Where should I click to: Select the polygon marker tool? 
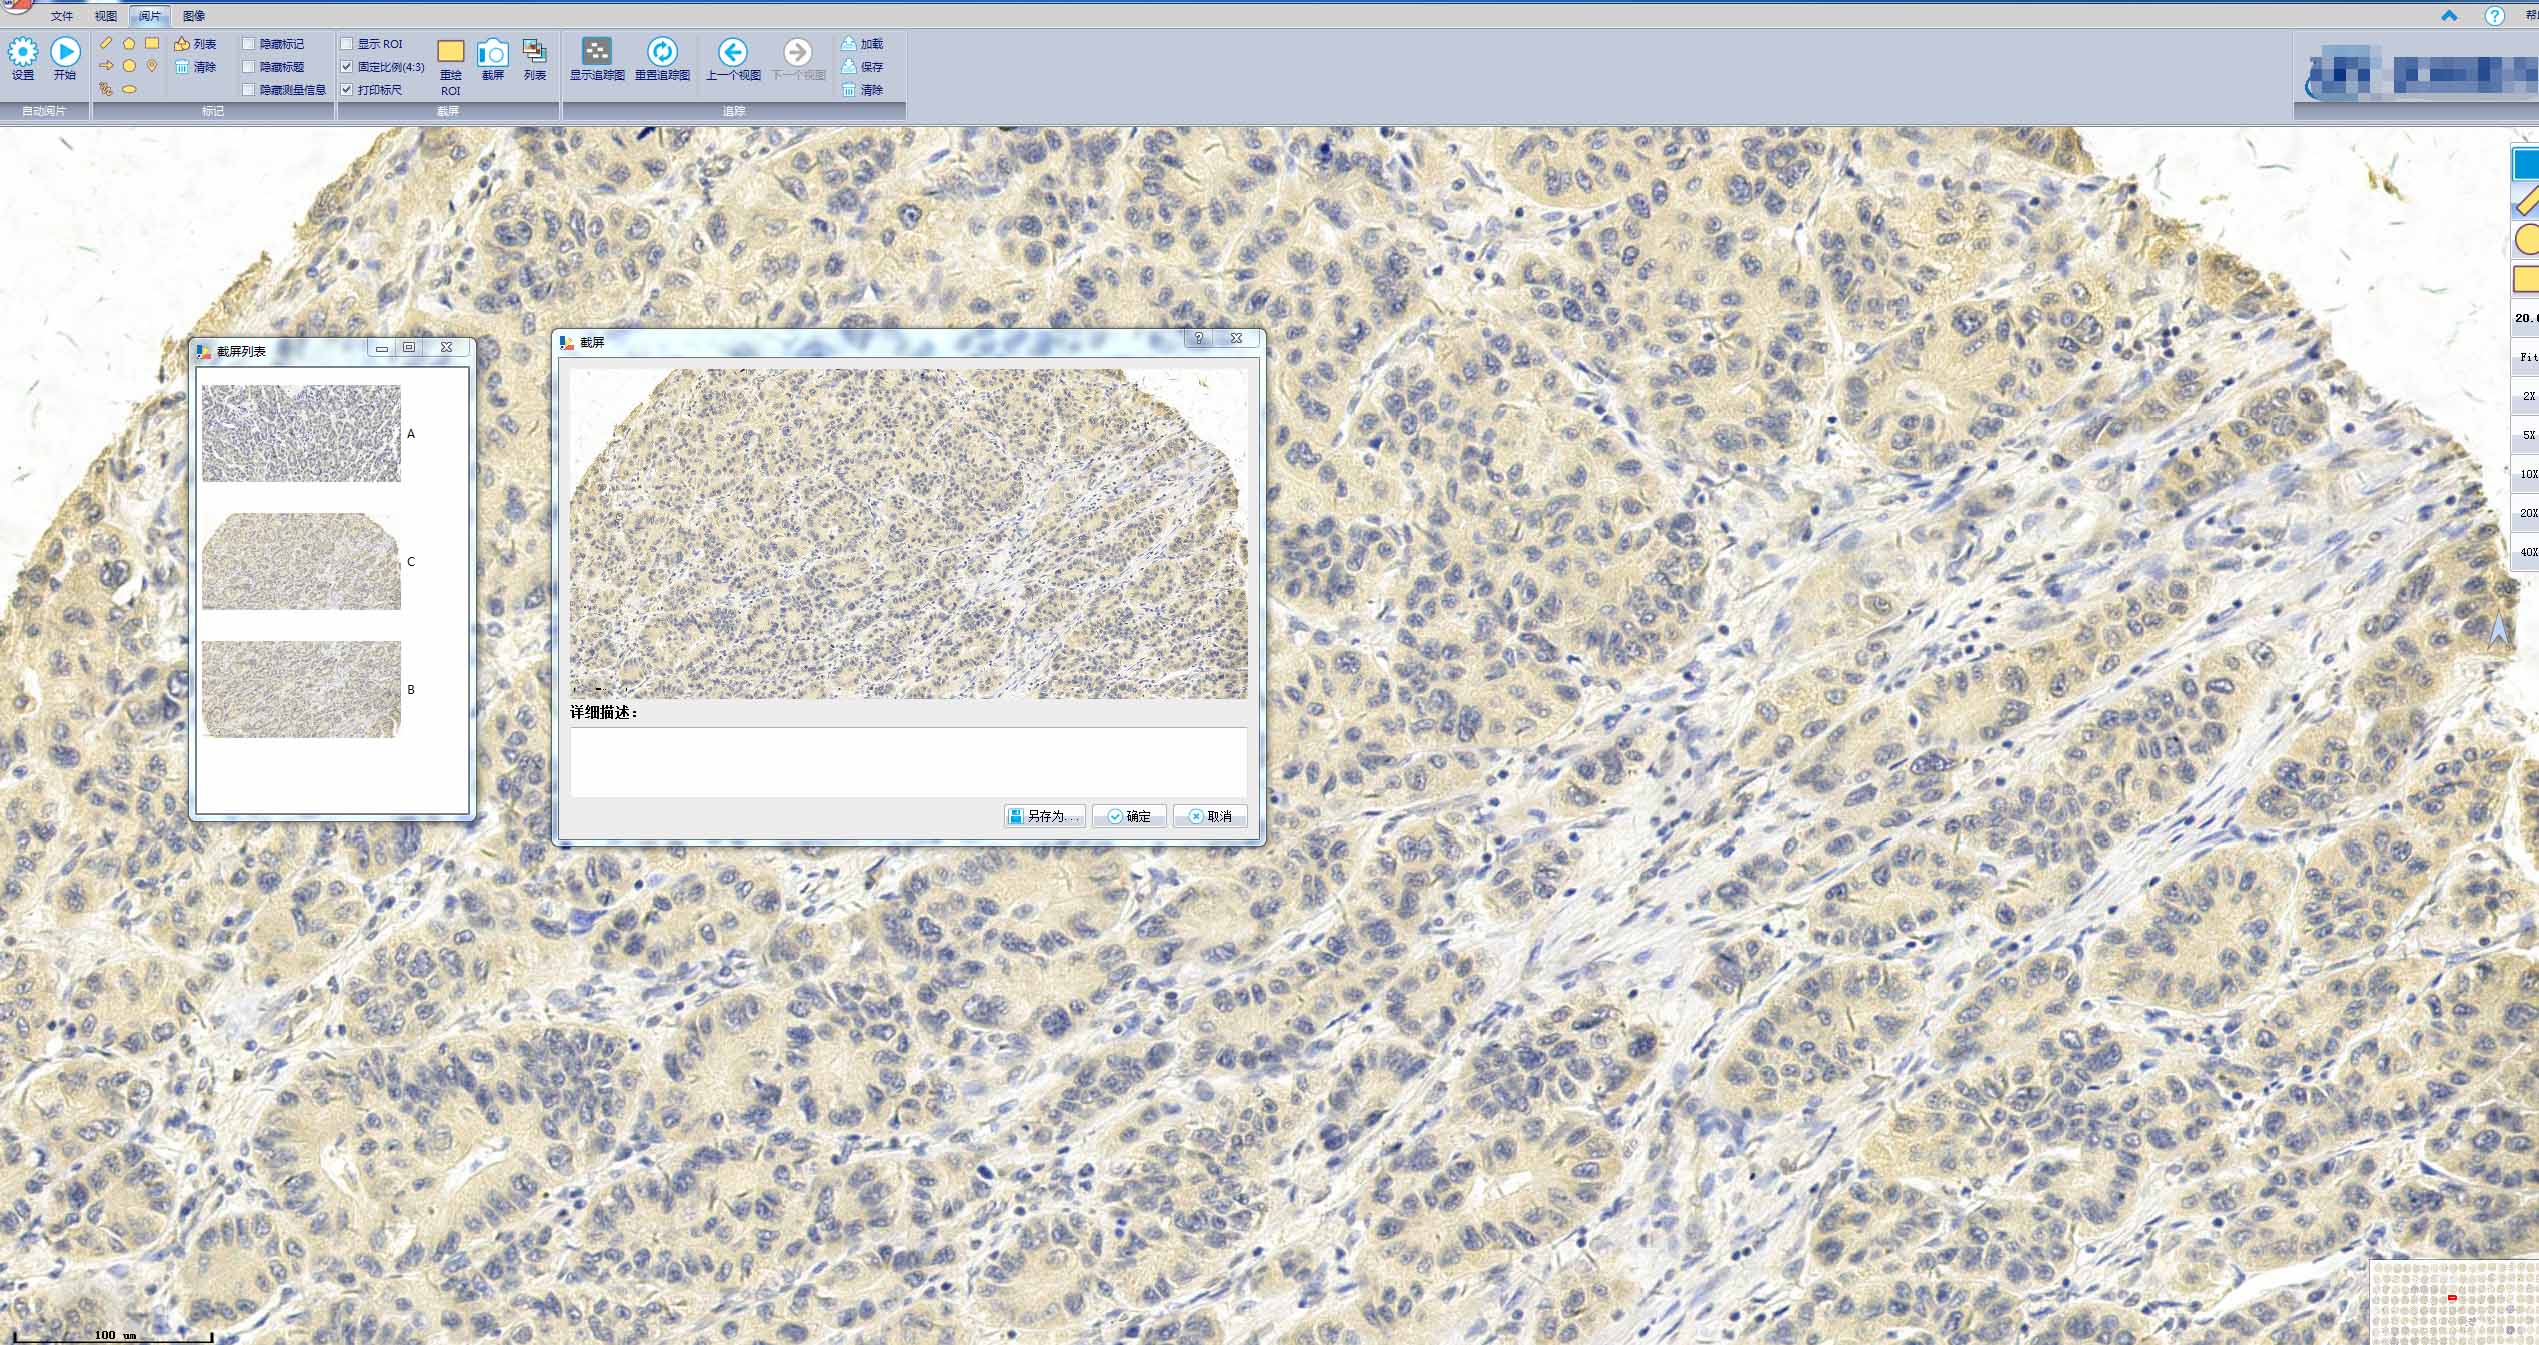click(129, 43)
